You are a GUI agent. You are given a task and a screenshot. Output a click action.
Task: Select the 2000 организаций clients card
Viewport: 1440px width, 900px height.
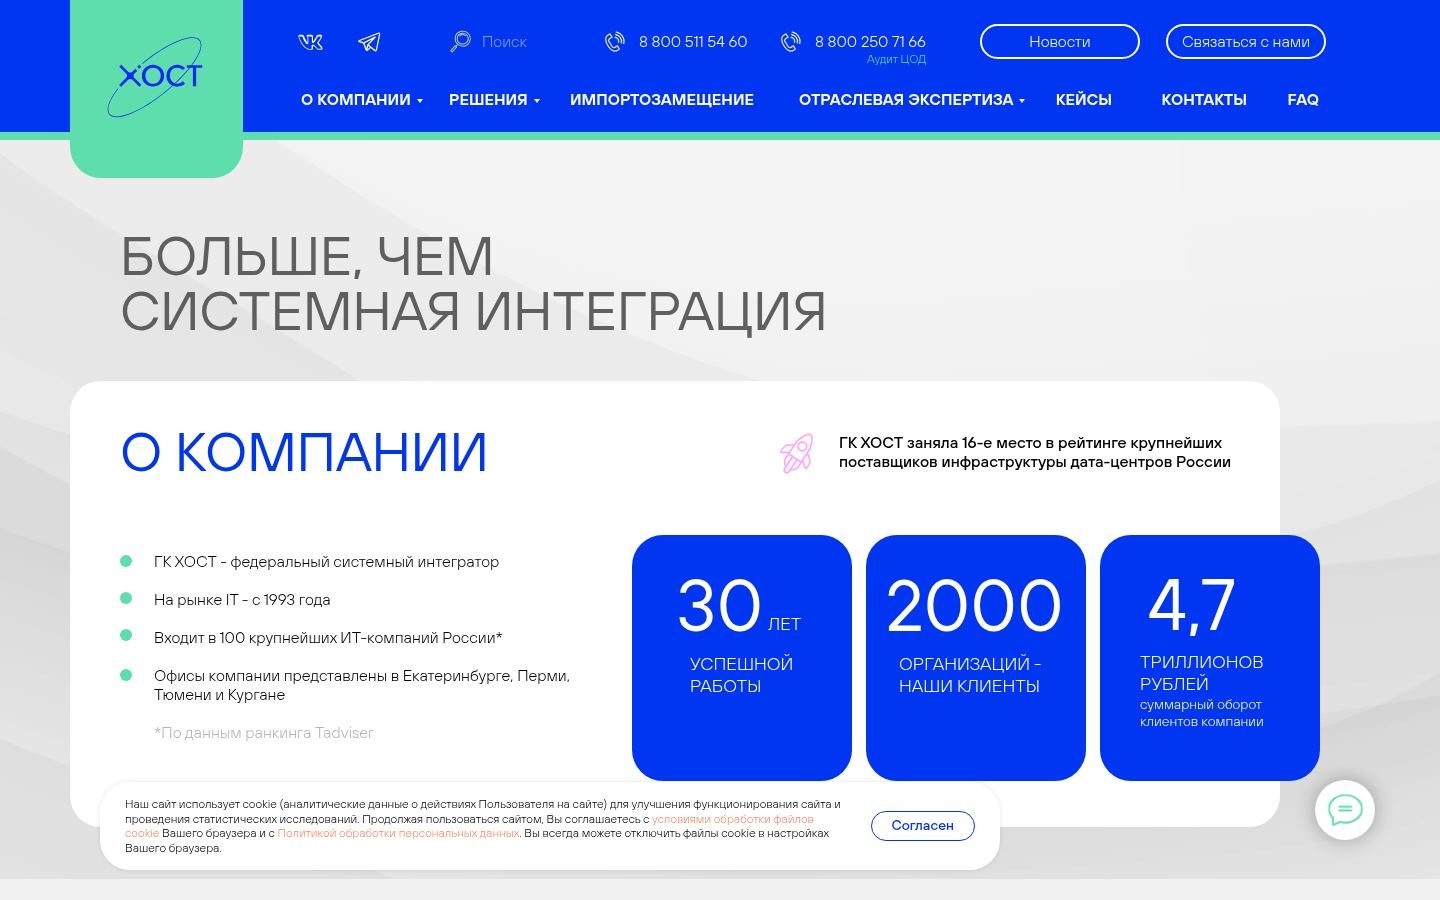pyautogui.click(x=976, y=658)
